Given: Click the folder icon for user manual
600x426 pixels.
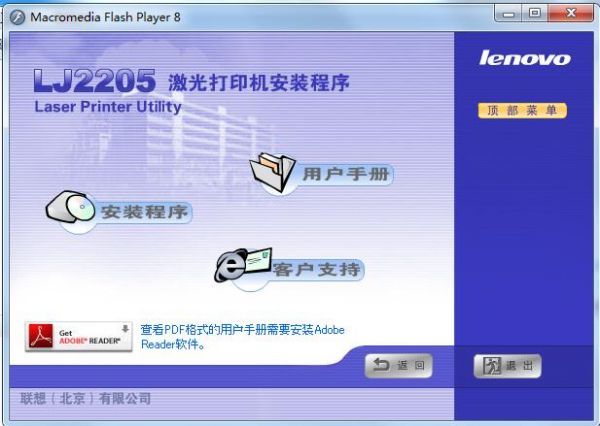Looking at the screenshot, I should [x=273, y=172].
